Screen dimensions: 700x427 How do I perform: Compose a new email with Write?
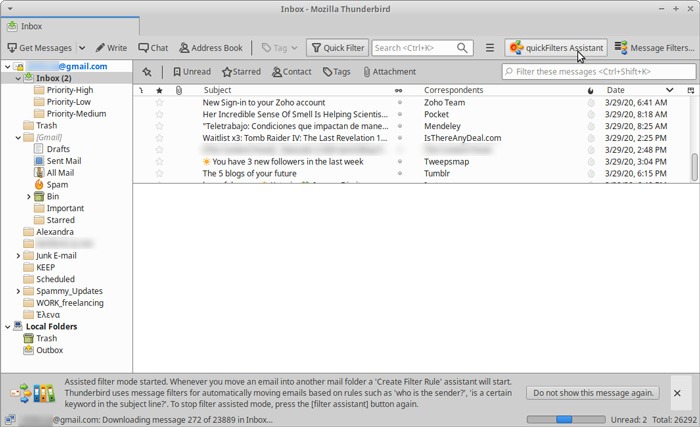(x=111, y=48)
